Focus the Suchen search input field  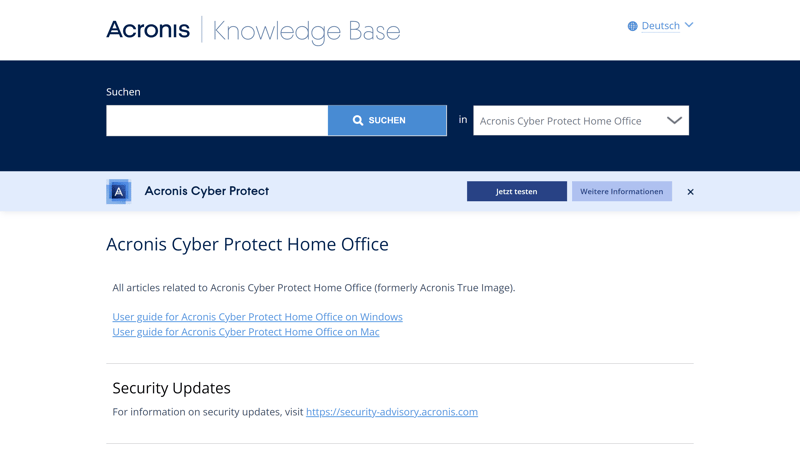pos(217,120)
